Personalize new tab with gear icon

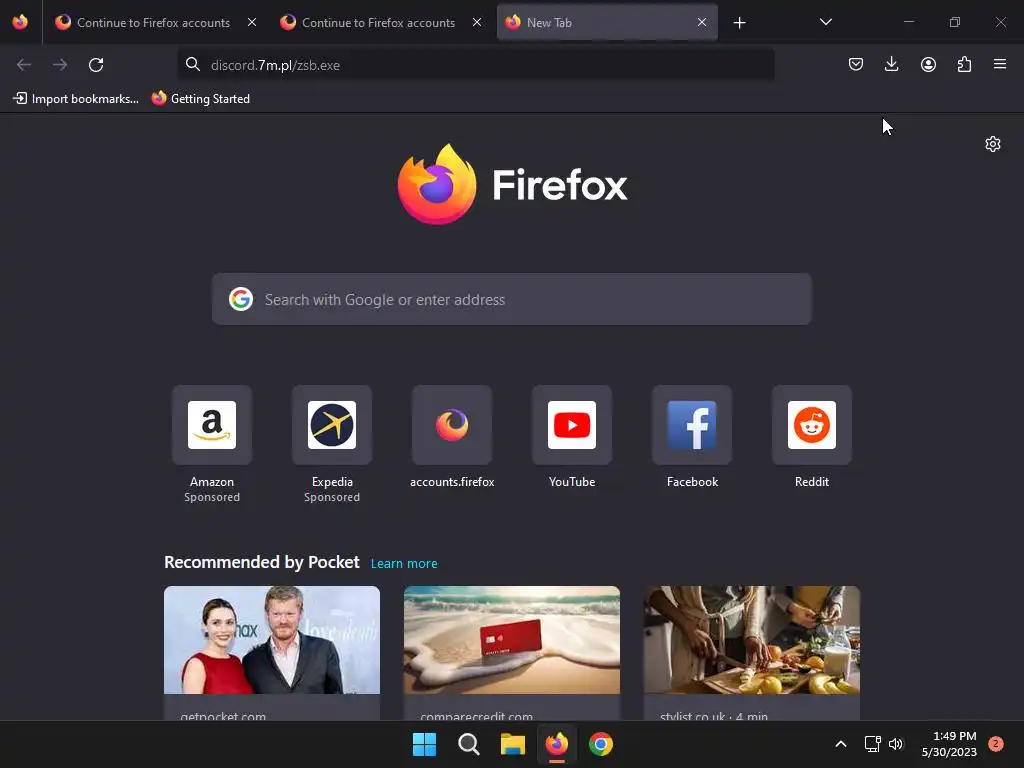click(x=993, y=144)
